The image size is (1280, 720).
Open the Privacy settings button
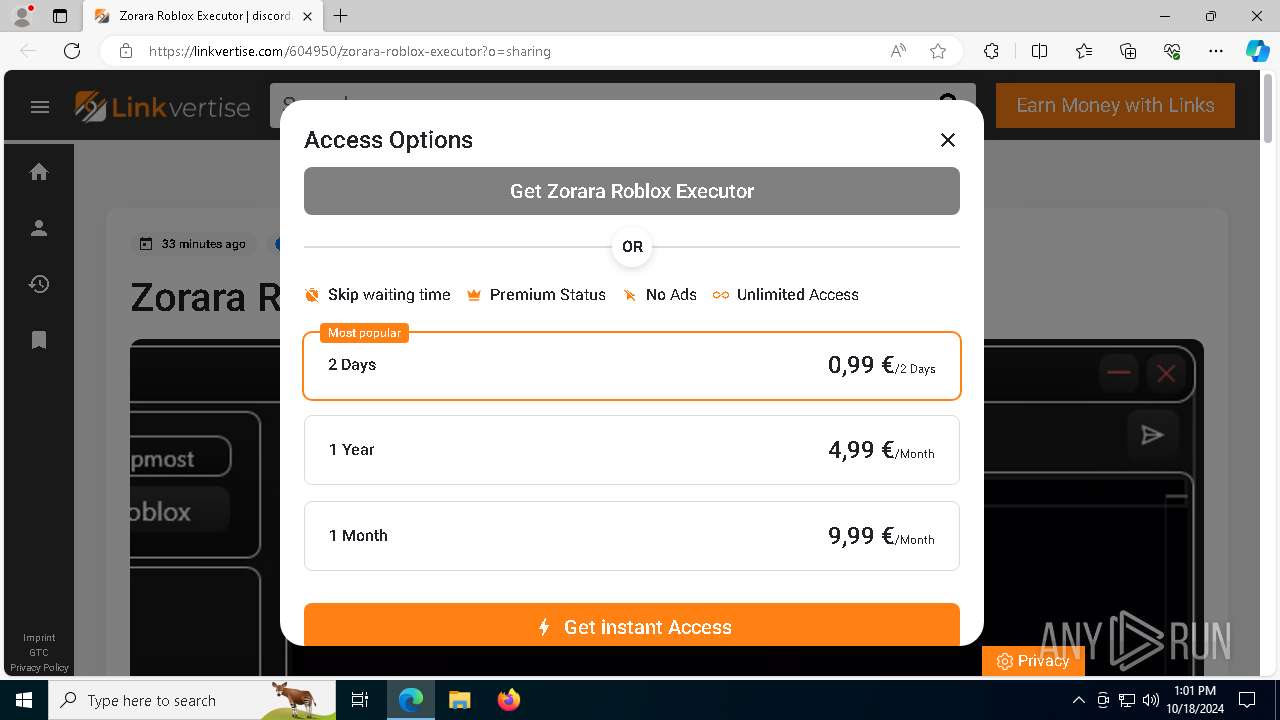(1033, 661)
